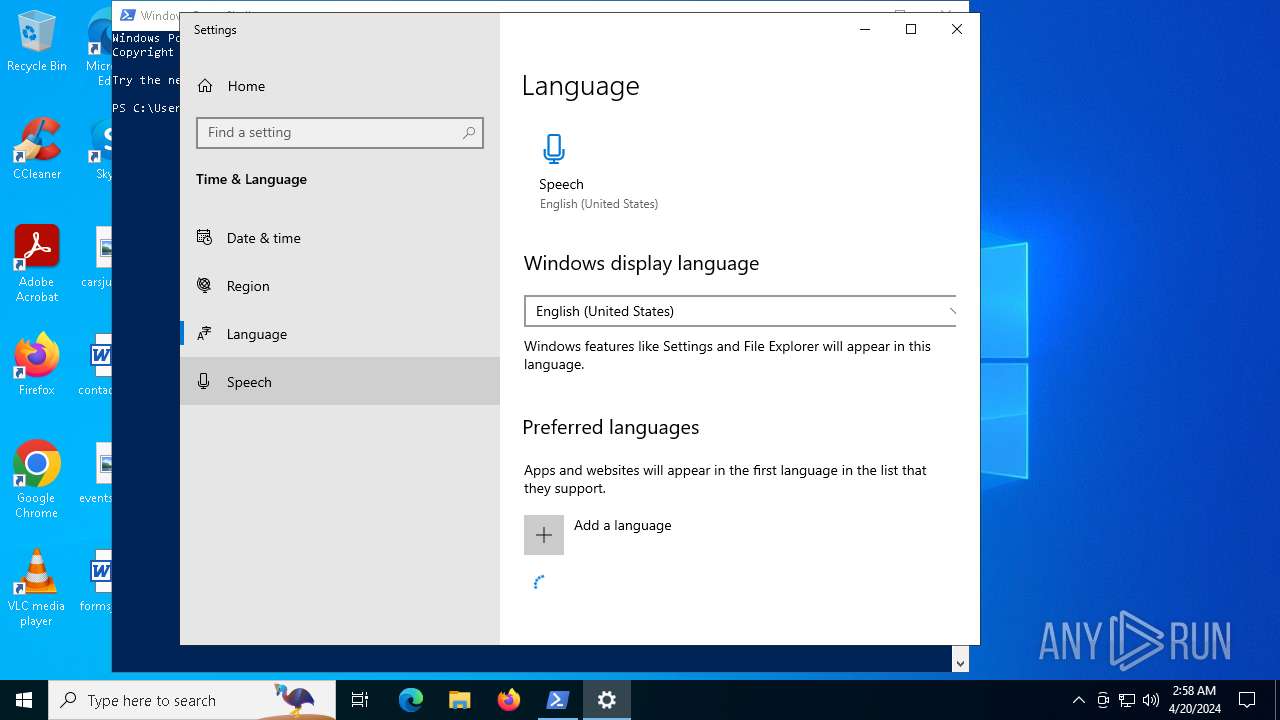The image size is (1280, 720).
Task: Expand the Windows display language dropdown
Action: coord(740,311)
